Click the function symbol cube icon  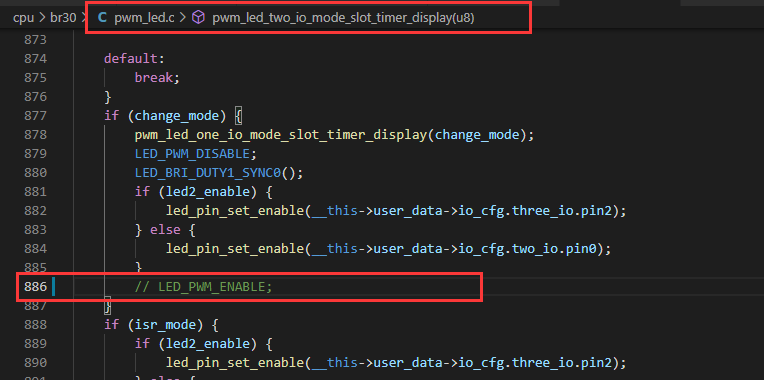198,18
